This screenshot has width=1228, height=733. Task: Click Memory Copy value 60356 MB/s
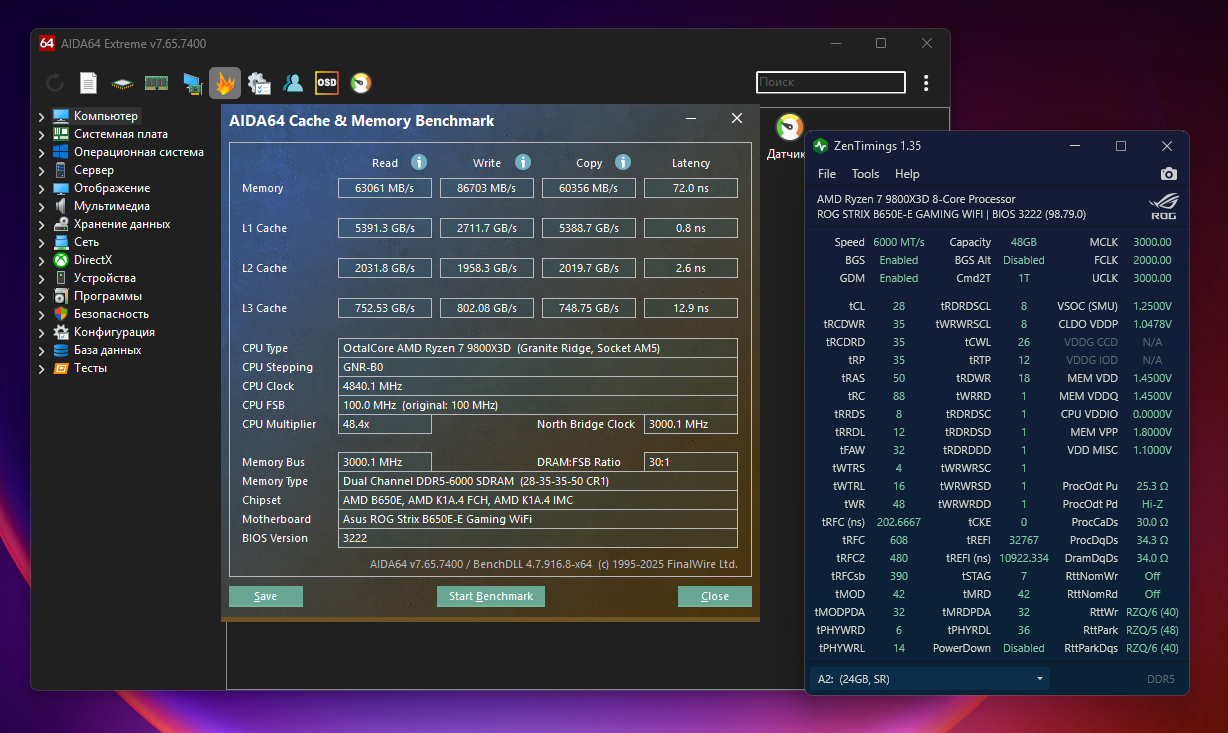[589, 188]
